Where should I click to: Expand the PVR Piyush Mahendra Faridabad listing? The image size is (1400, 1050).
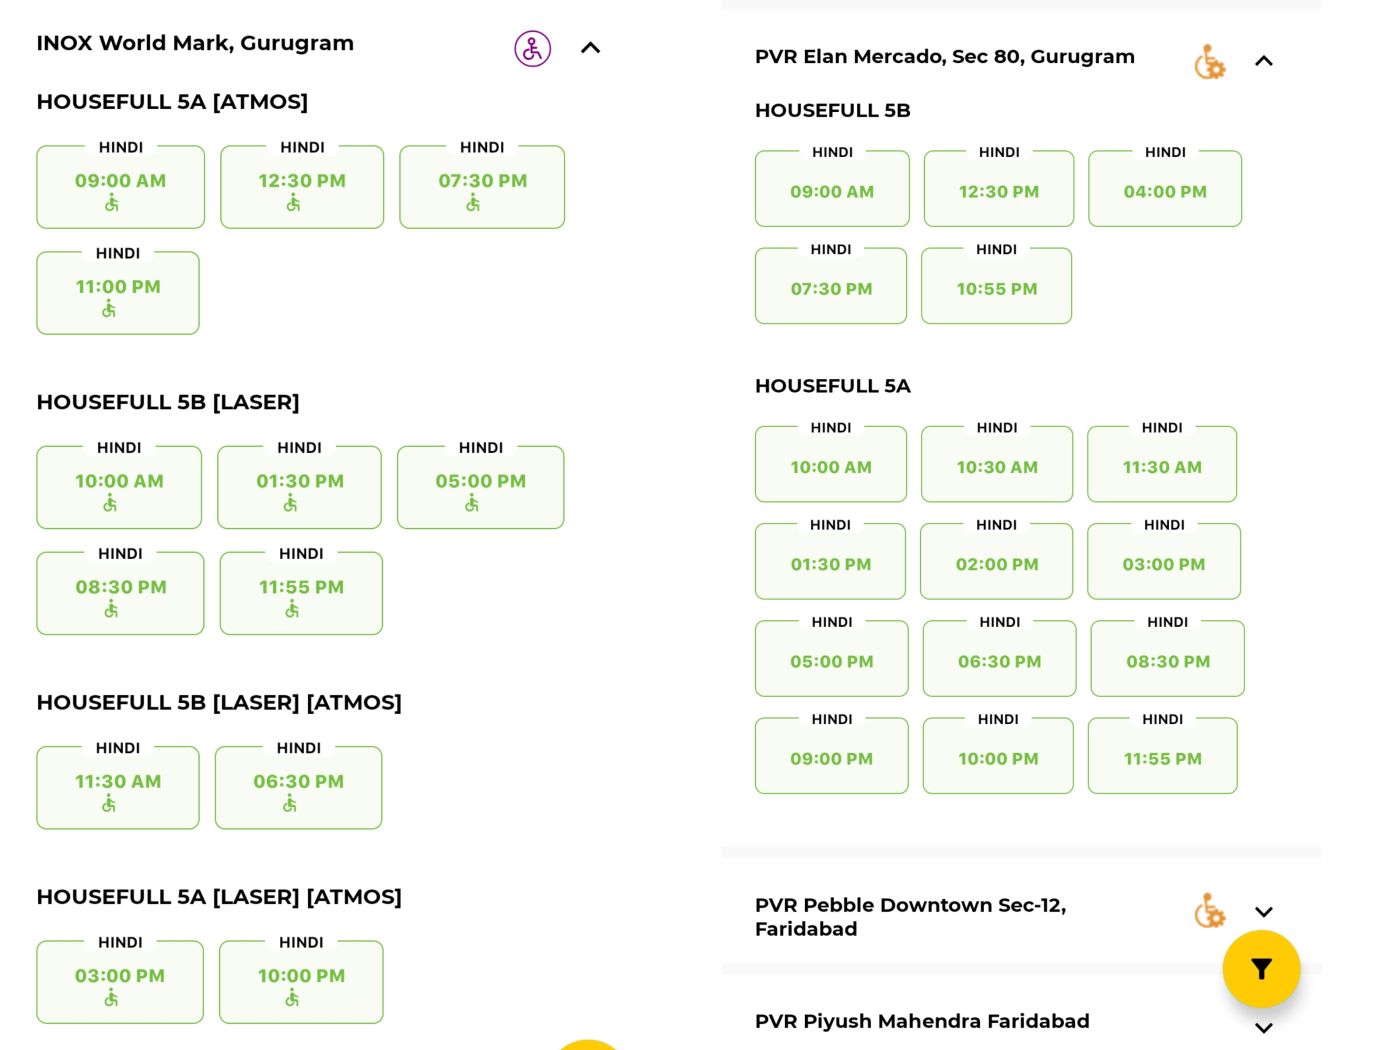coord(1264,1028)
